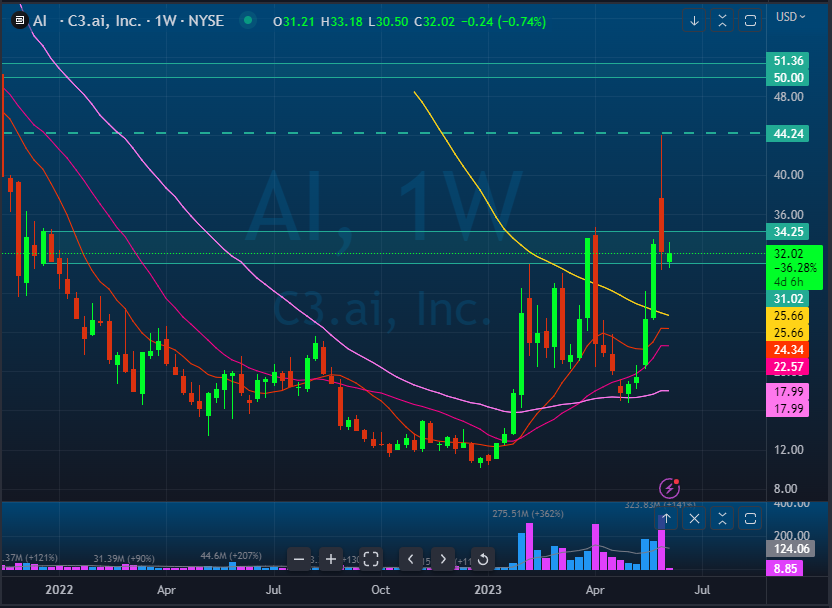Click the low value L30.50 in header

click(x=388, y=22)
